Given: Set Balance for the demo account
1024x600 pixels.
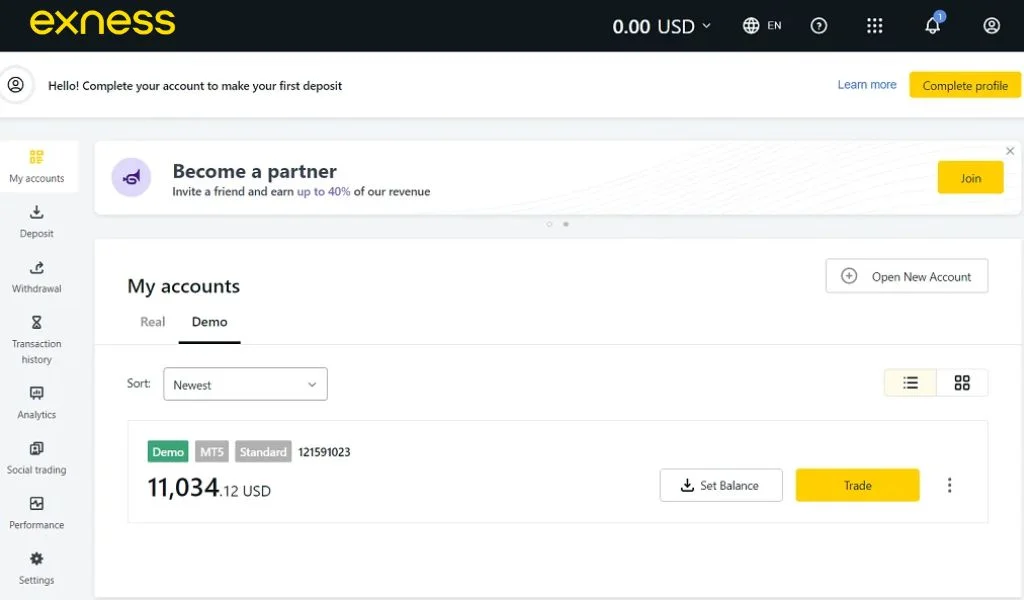Looking at the screenshot, I should point(721,485).
